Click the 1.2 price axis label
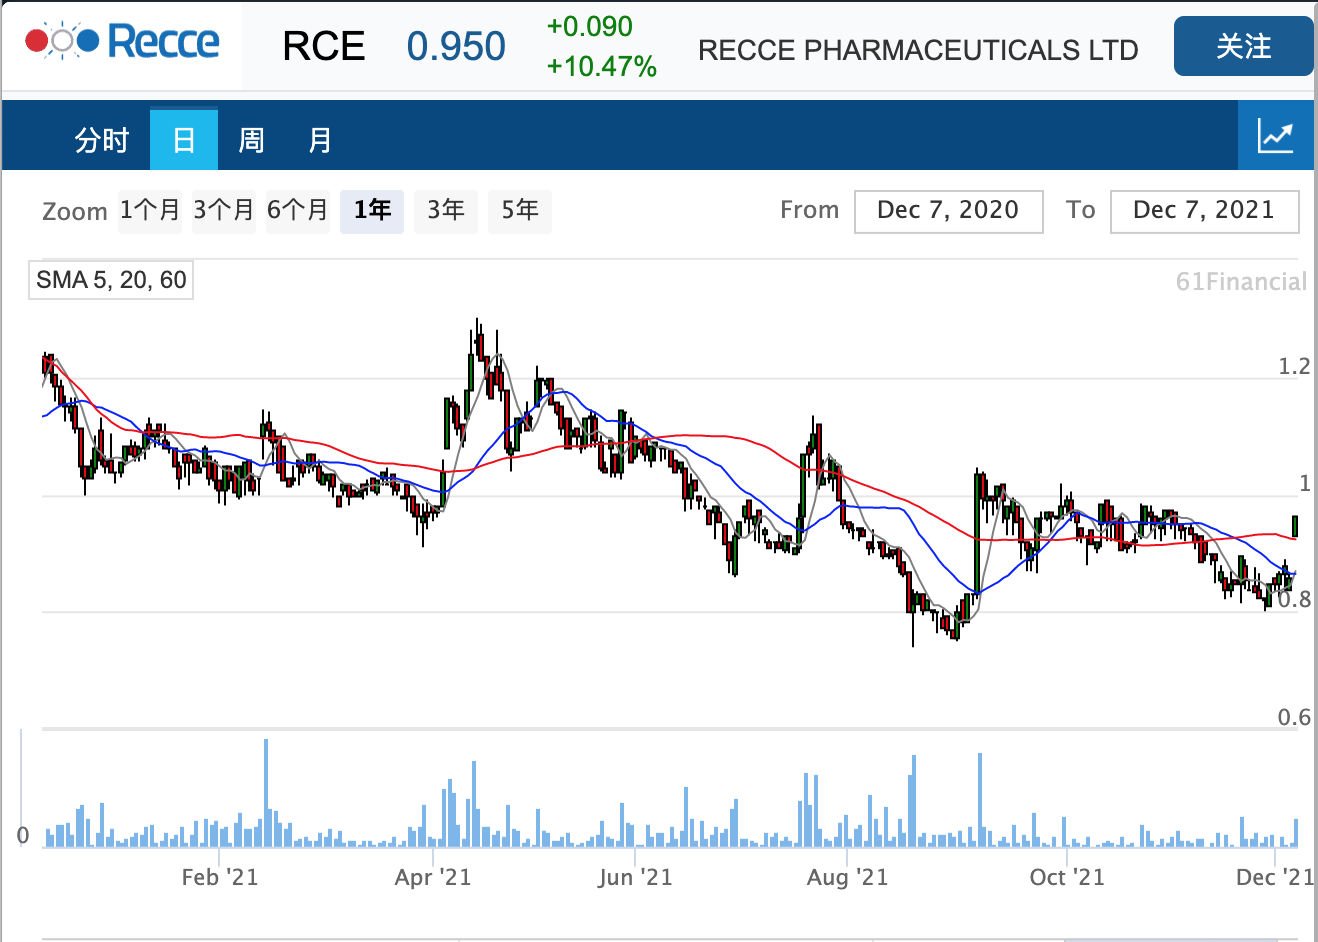This screenshot has width=1318, height=942. pyautogui.click(x=1294, y=367)
